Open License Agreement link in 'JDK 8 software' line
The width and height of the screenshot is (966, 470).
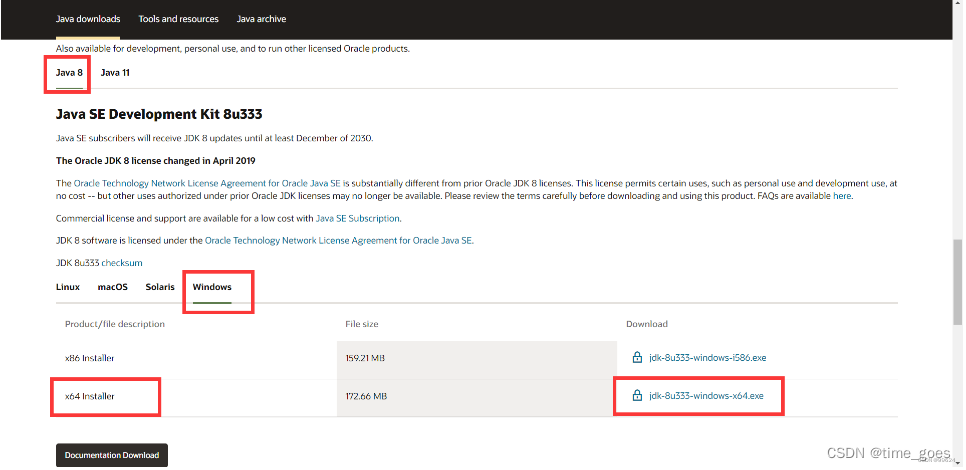338,241
